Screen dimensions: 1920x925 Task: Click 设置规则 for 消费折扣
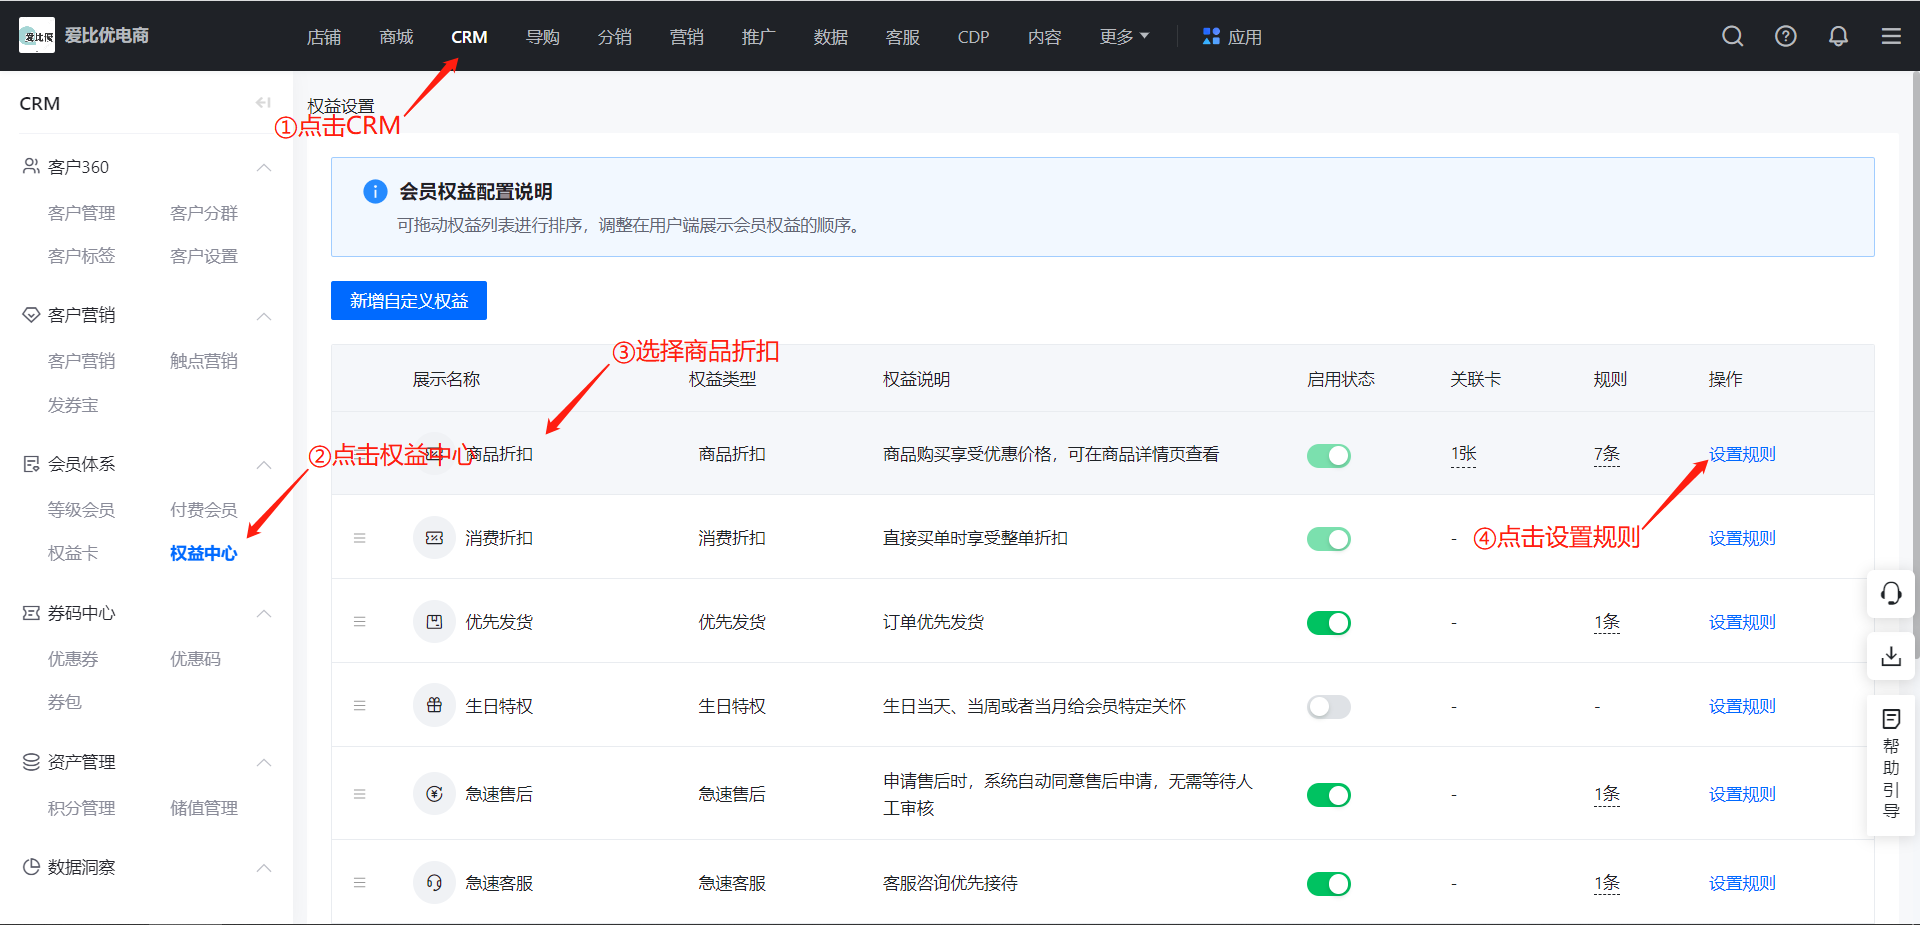point(1742,538)
